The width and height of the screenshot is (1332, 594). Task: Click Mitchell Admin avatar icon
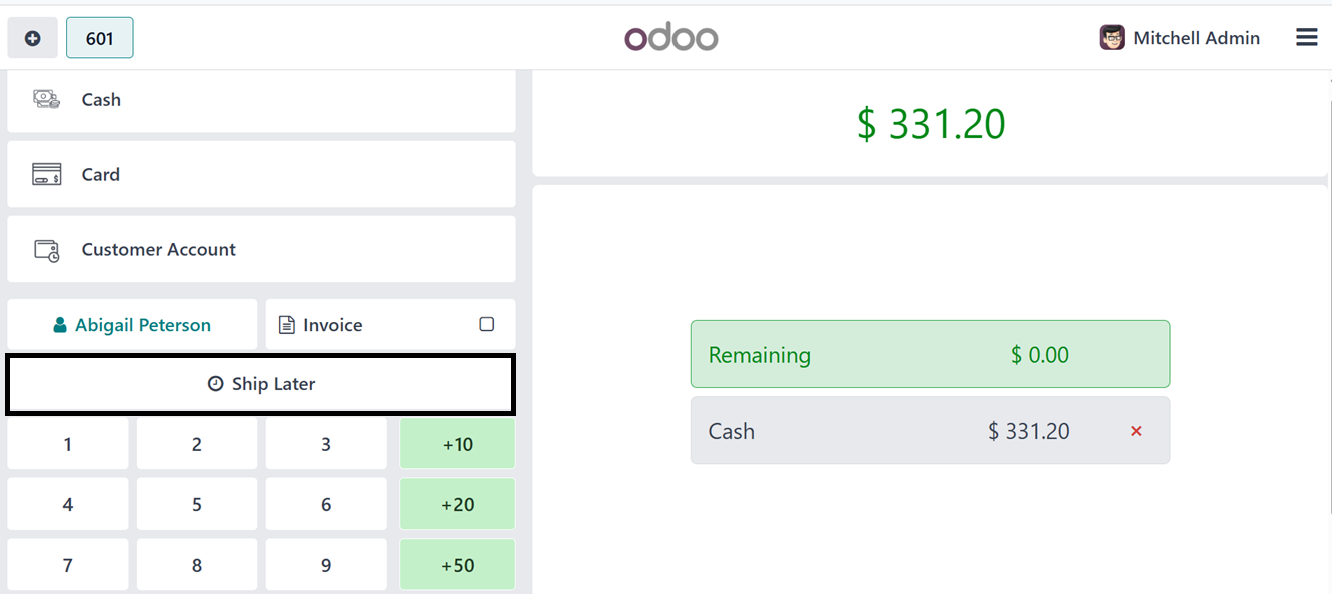tap(1112, 38)
